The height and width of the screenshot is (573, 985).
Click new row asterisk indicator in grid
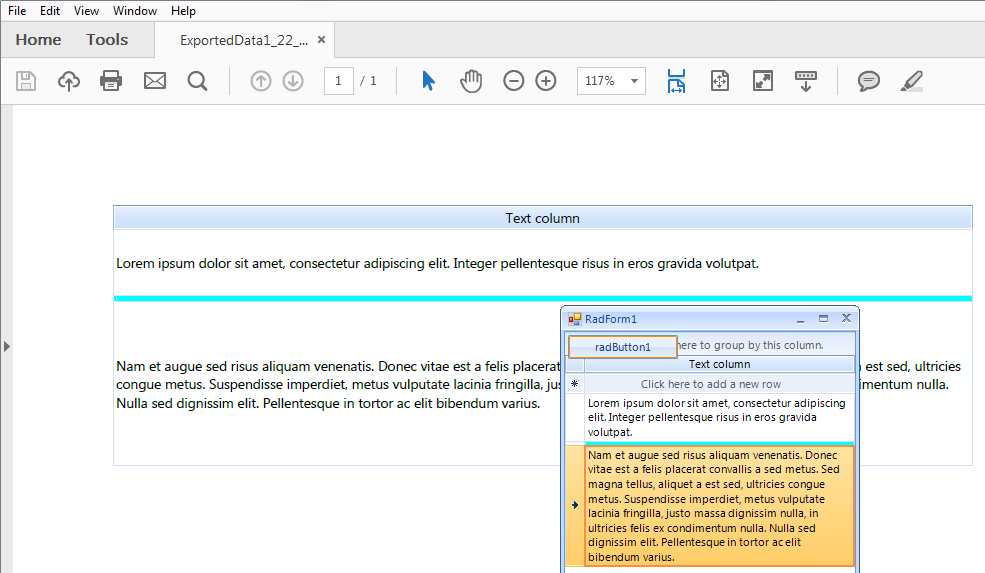point(575,384)
